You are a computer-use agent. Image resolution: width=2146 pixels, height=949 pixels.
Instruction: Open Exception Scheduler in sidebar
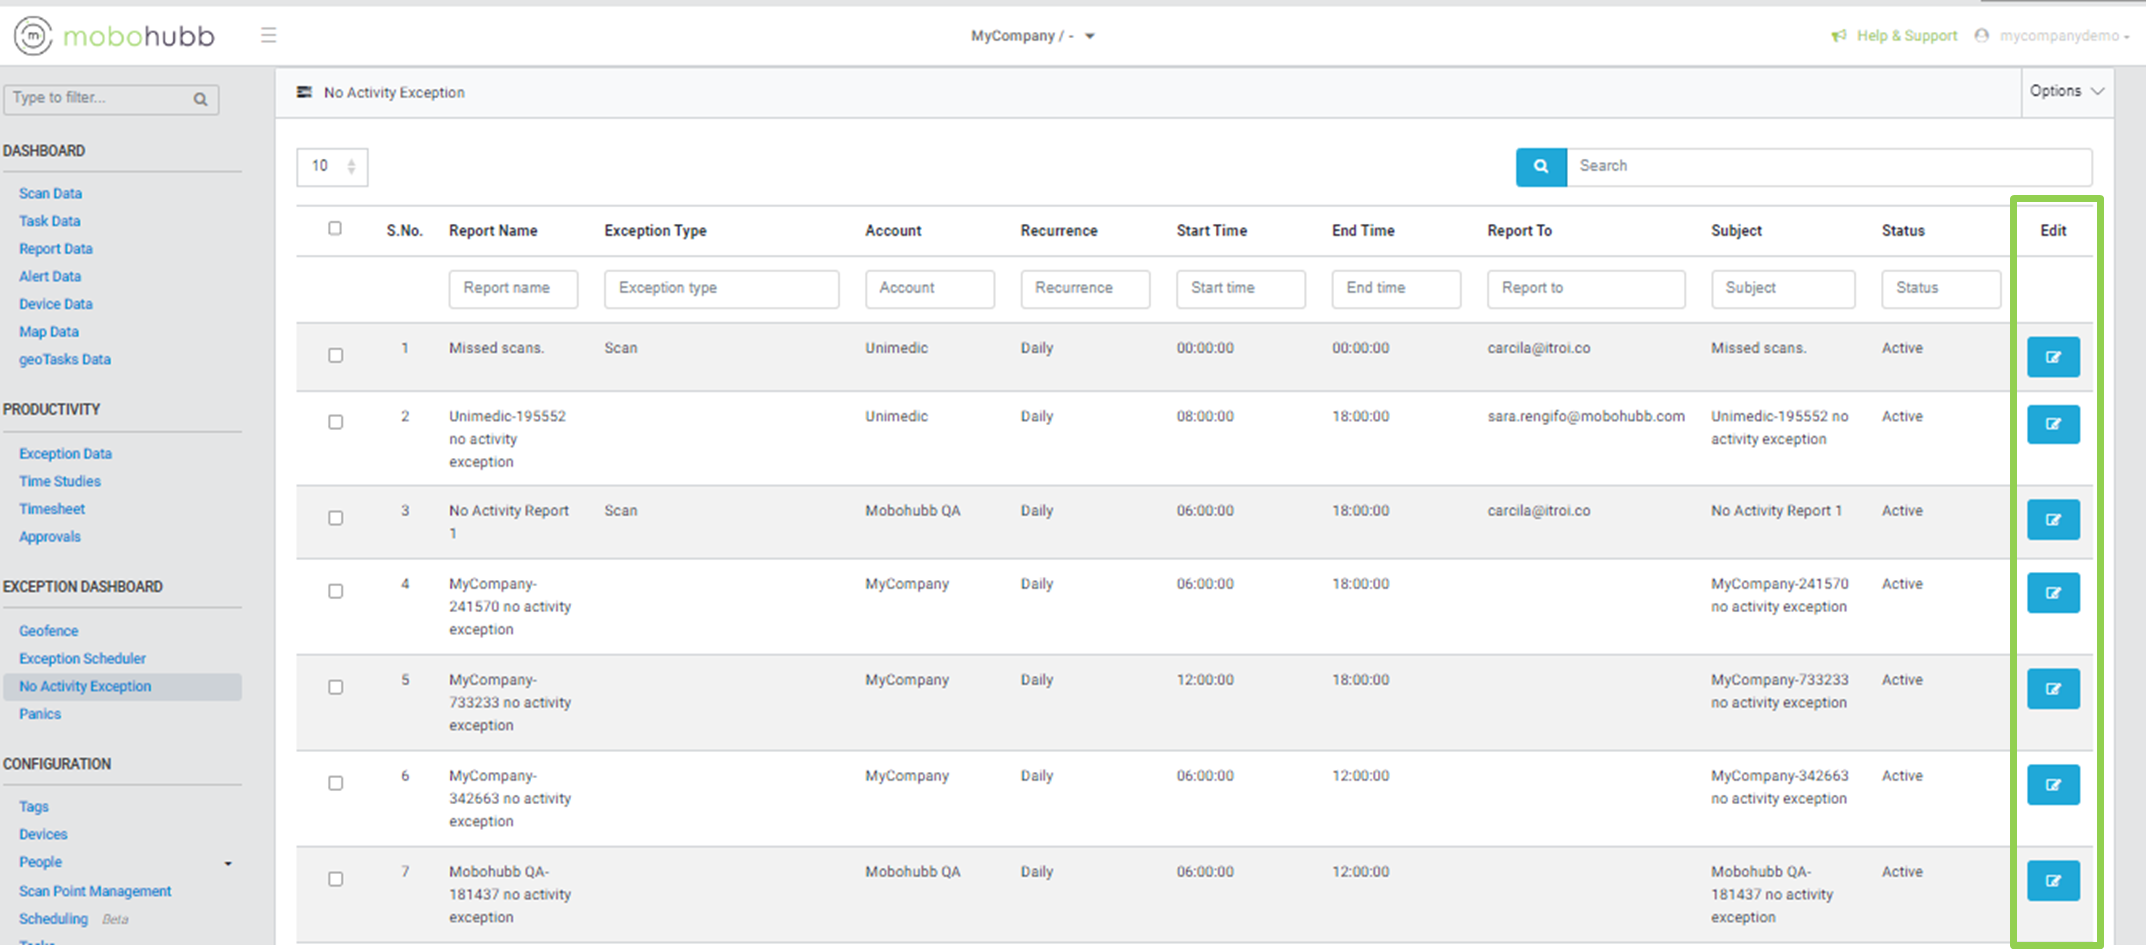coord(82,659)
